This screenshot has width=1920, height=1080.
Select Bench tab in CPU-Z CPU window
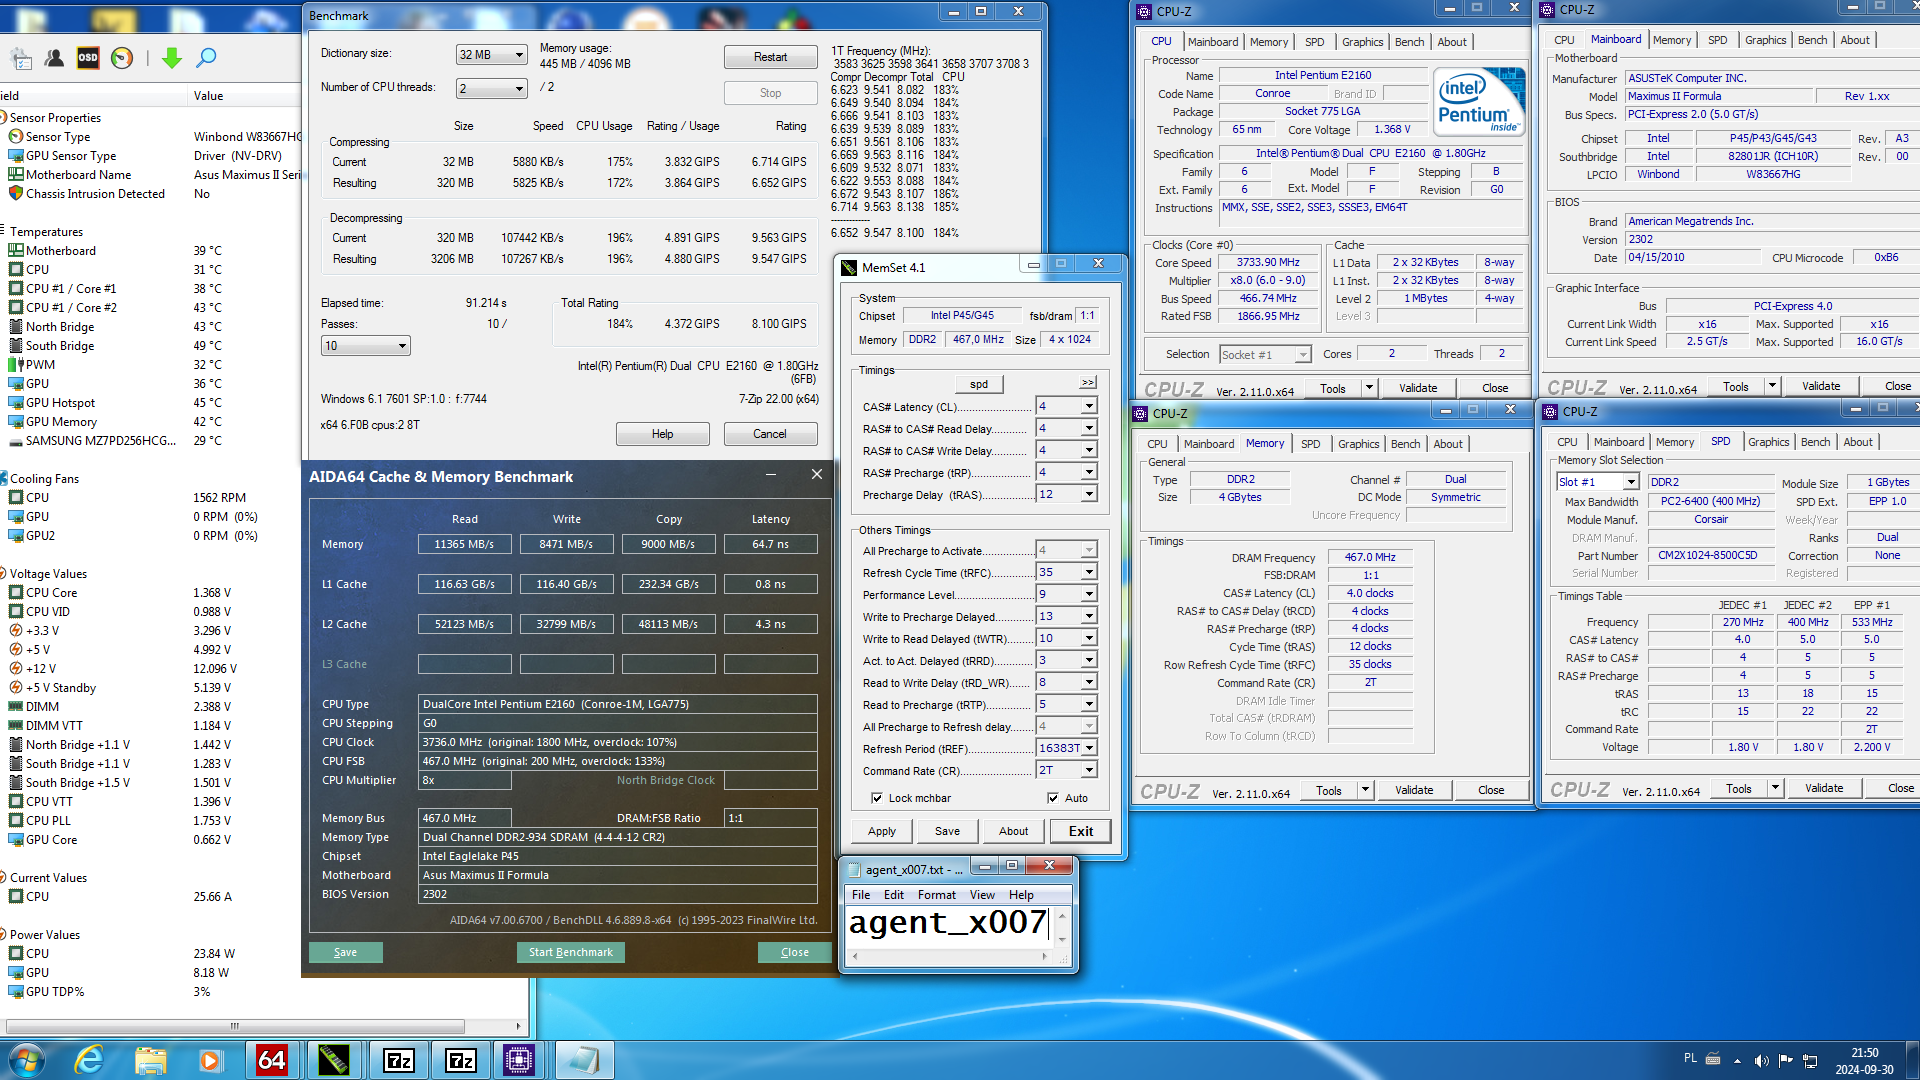click(1409, 42)
